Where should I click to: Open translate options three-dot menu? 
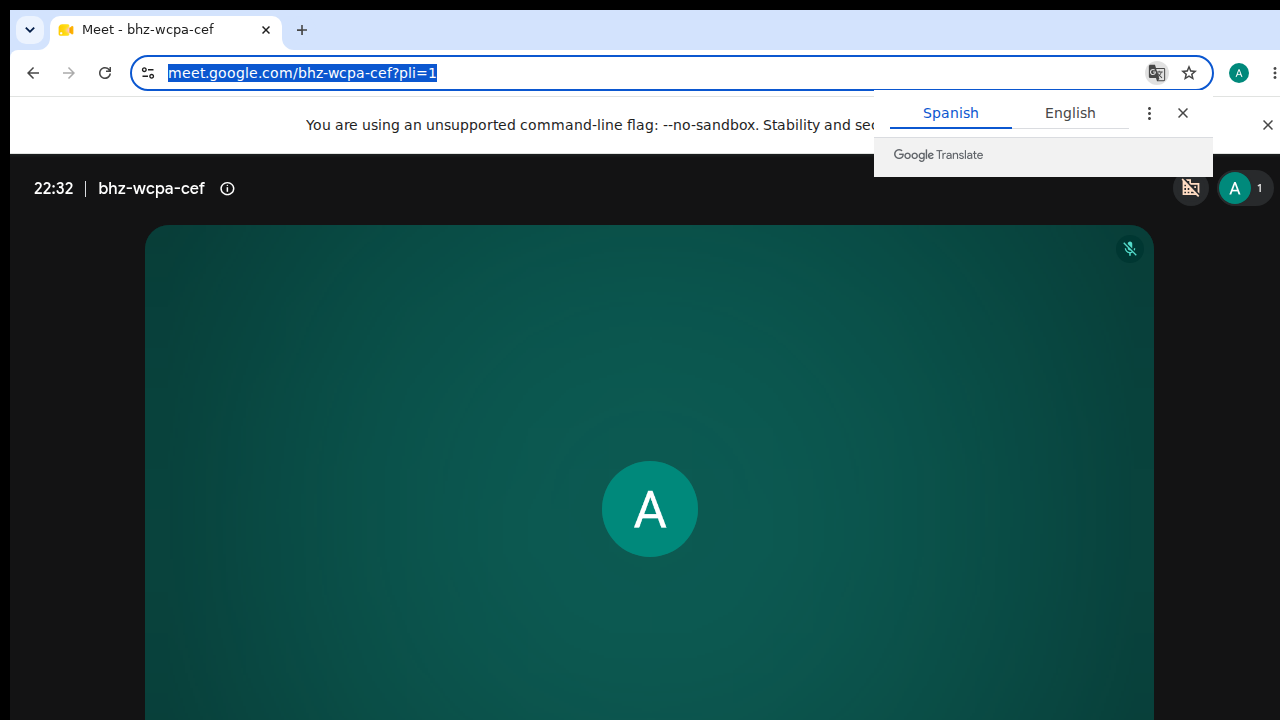click(1149, 113)
